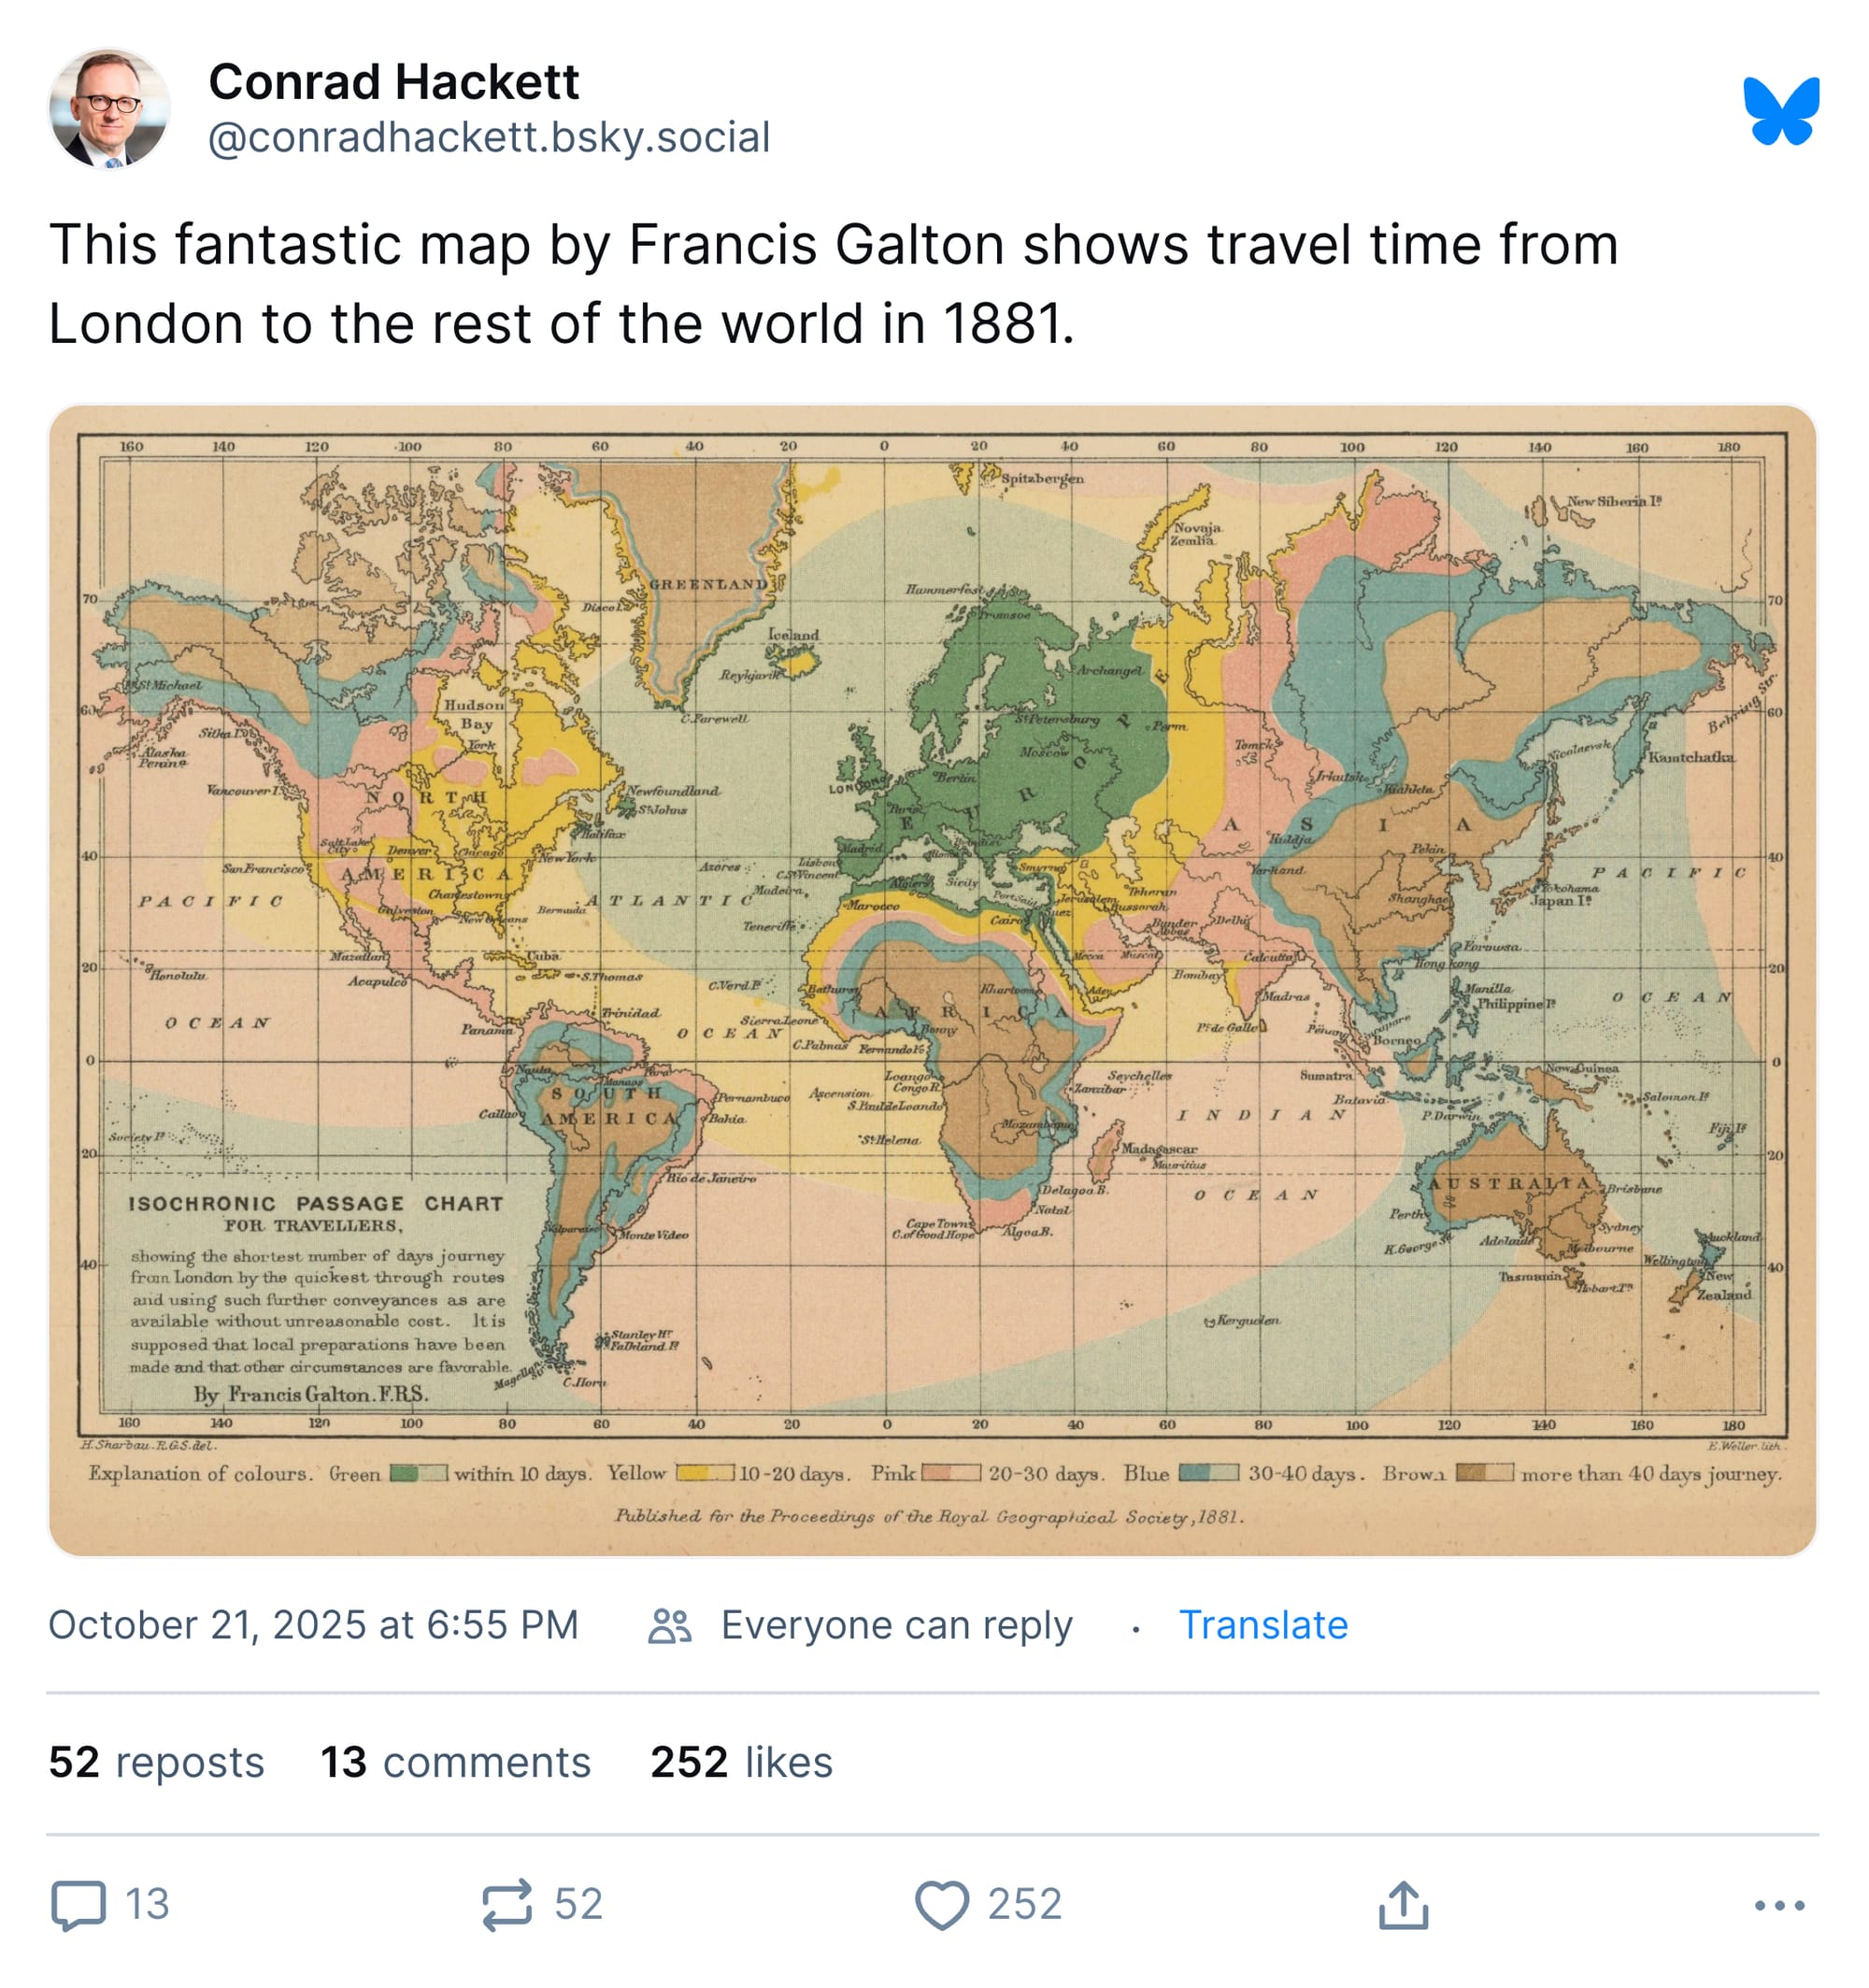Viewport: 1869px width, 1988px height.
Task: Like the post with the heart icon
Action: click(942, 1904)
